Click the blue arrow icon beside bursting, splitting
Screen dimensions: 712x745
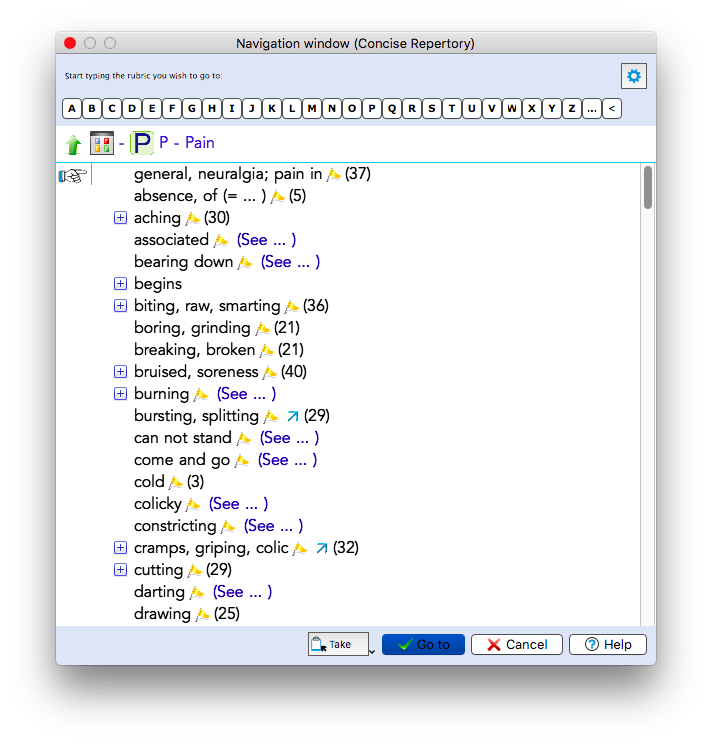(293, 416)
